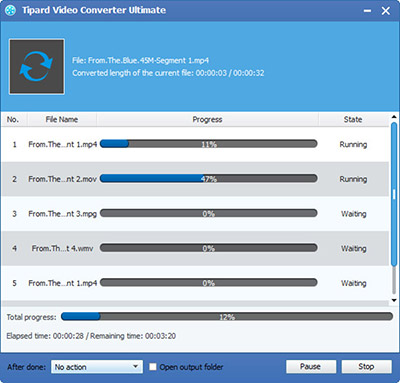Sort by File Name column header
Screen dimensions: 400x383
click(62, 119)
